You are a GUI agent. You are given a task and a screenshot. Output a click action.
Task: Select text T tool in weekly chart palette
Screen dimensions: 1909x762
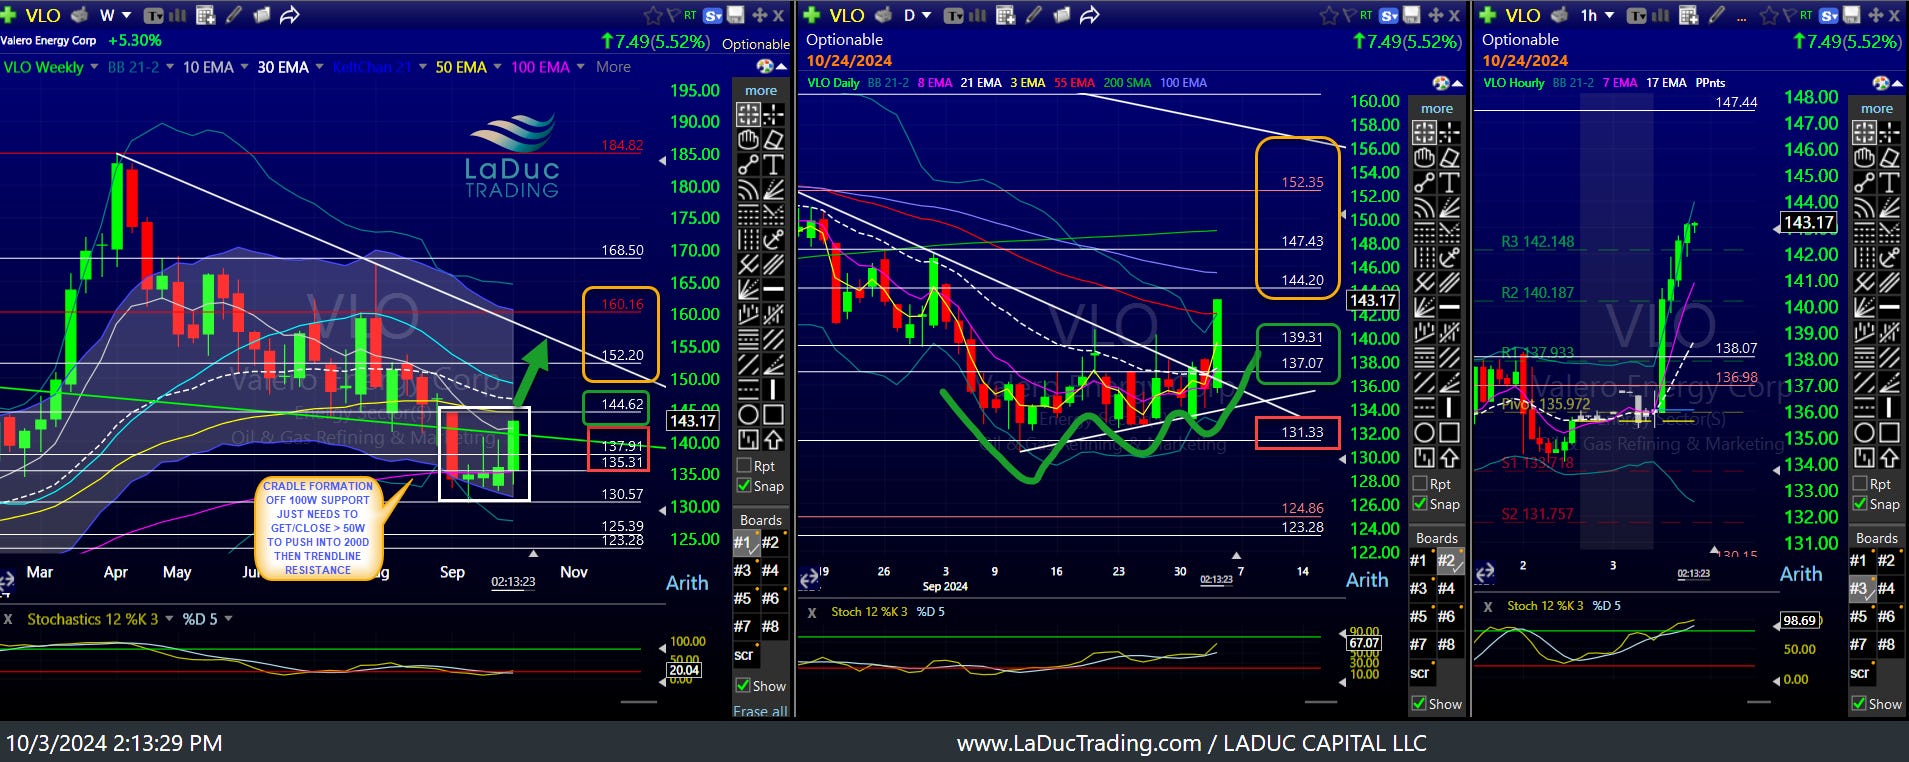(x=773, y=165)
